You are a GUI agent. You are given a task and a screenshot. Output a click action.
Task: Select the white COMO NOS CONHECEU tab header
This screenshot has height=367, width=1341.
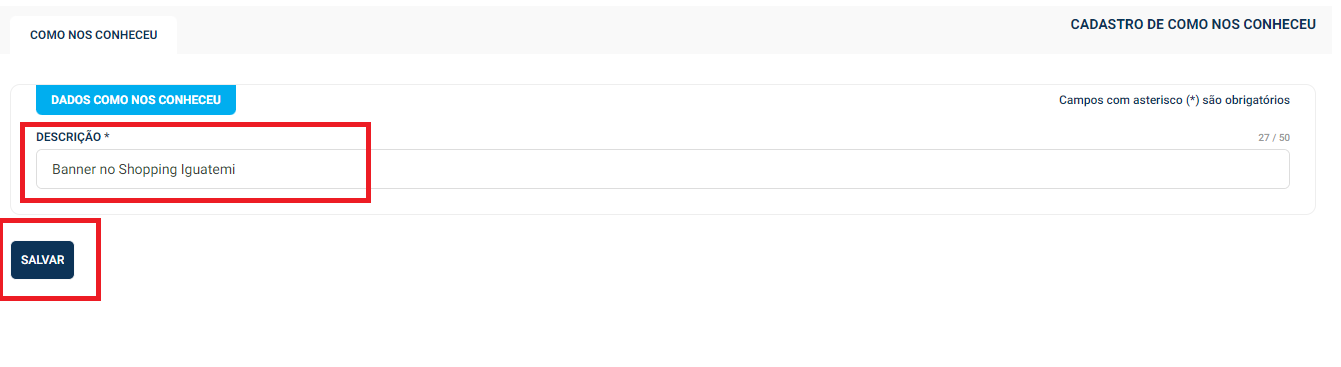point(93,34)
